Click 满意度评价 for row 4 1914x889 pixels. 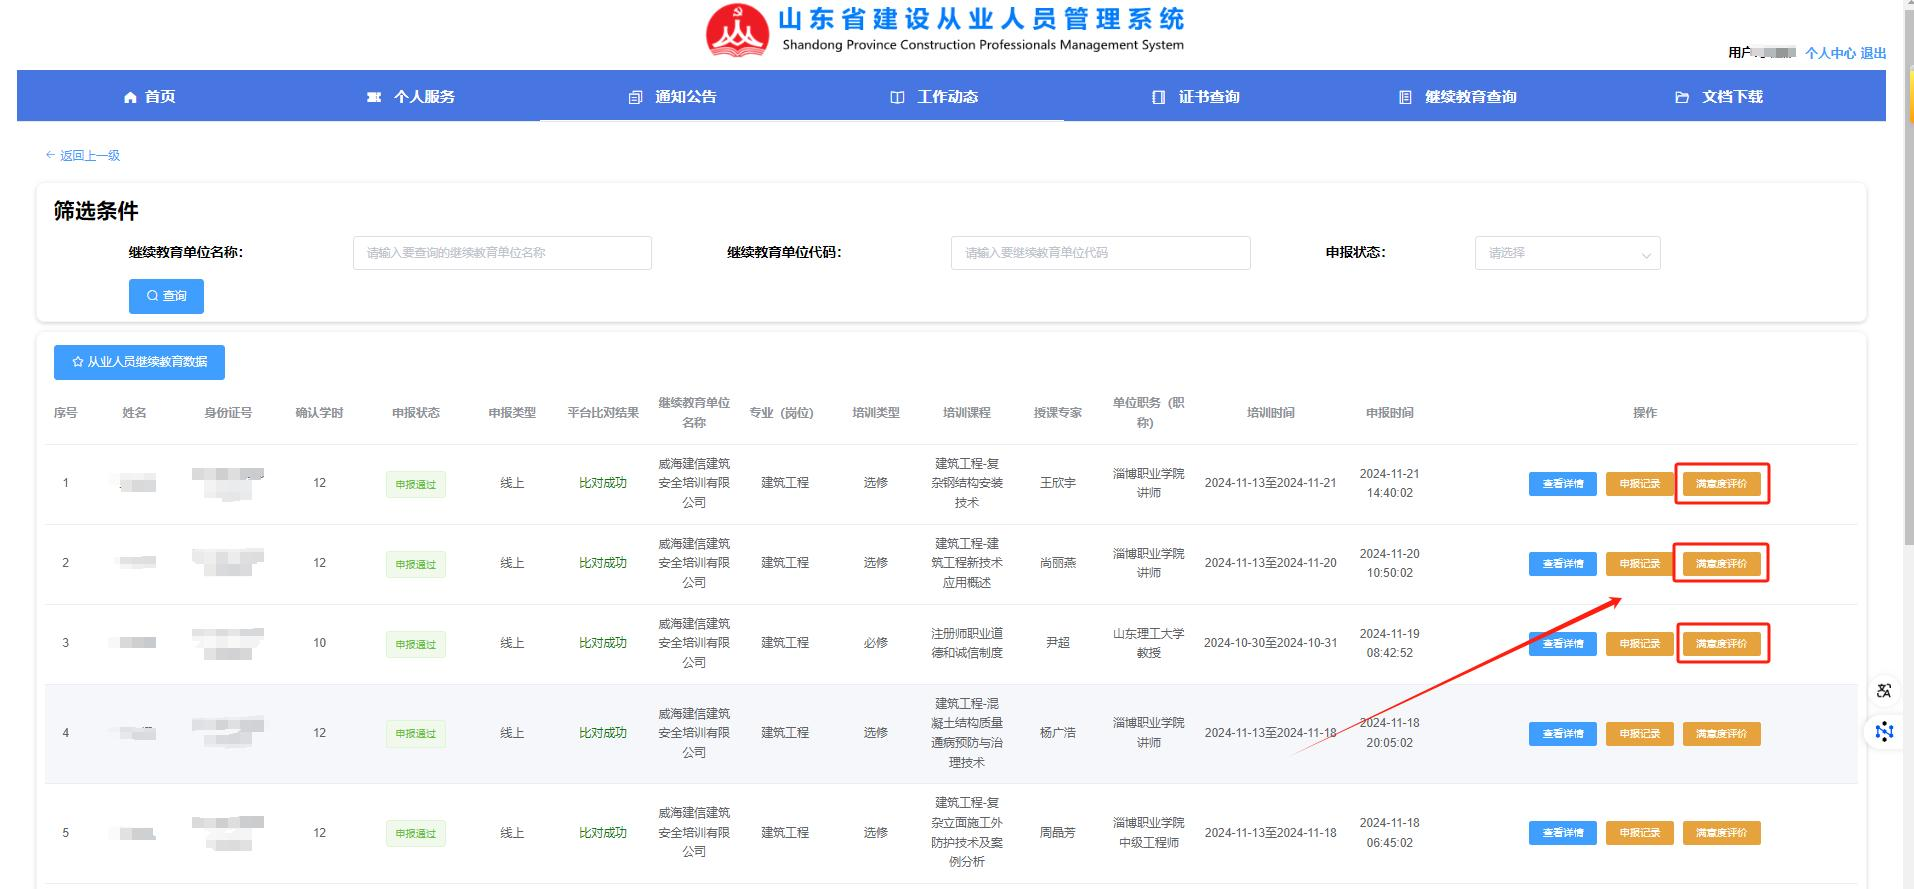tap(1721, 734)
